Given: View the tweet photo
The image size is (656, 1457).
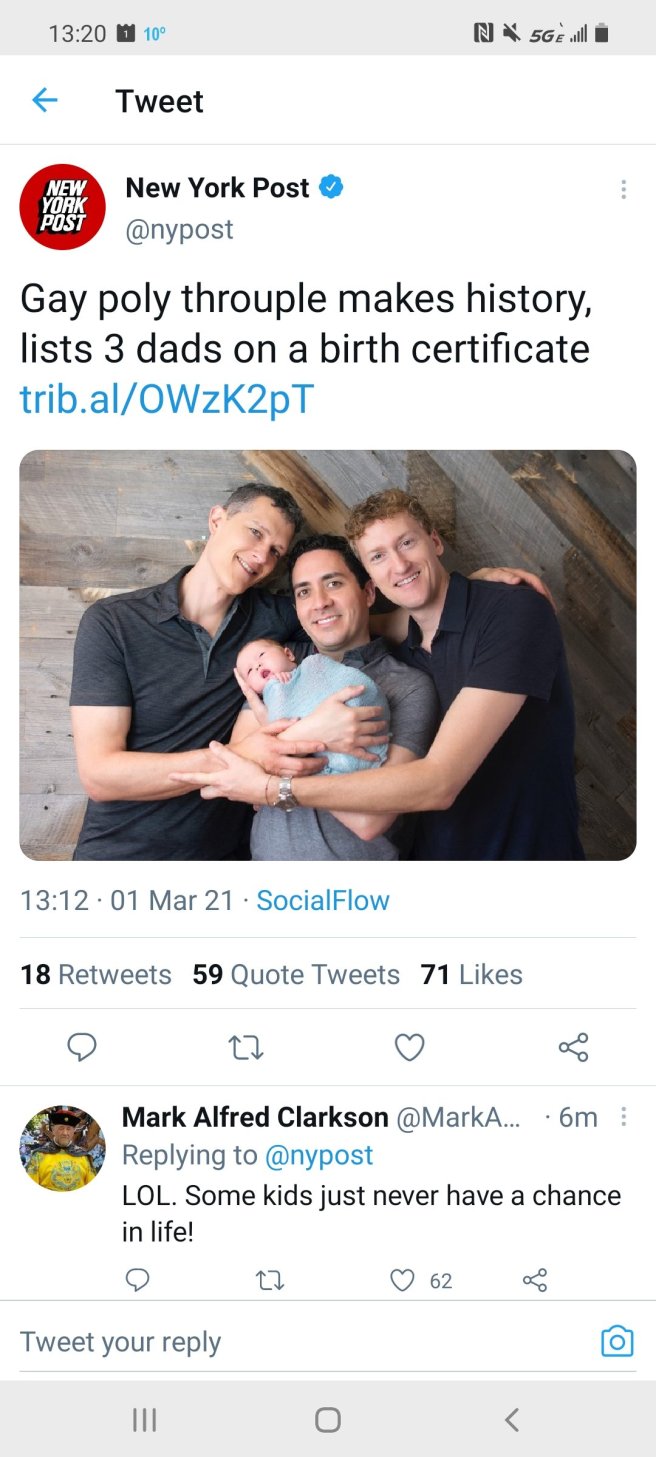Looking at the screenshot, I should click(x=328, y=654).
